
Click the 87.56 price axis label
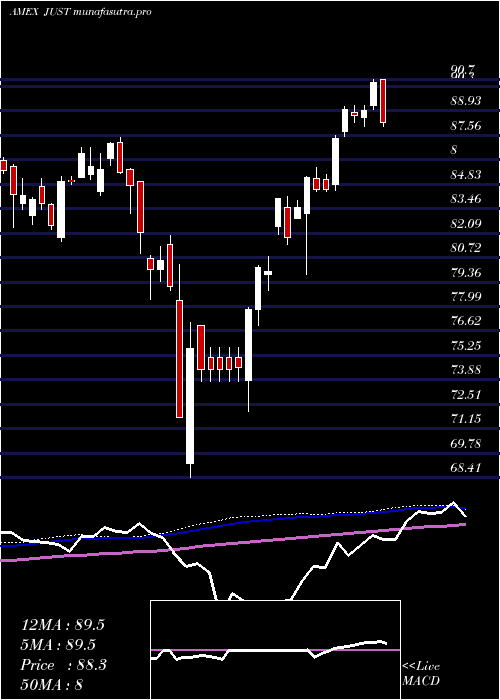[466, 125]
